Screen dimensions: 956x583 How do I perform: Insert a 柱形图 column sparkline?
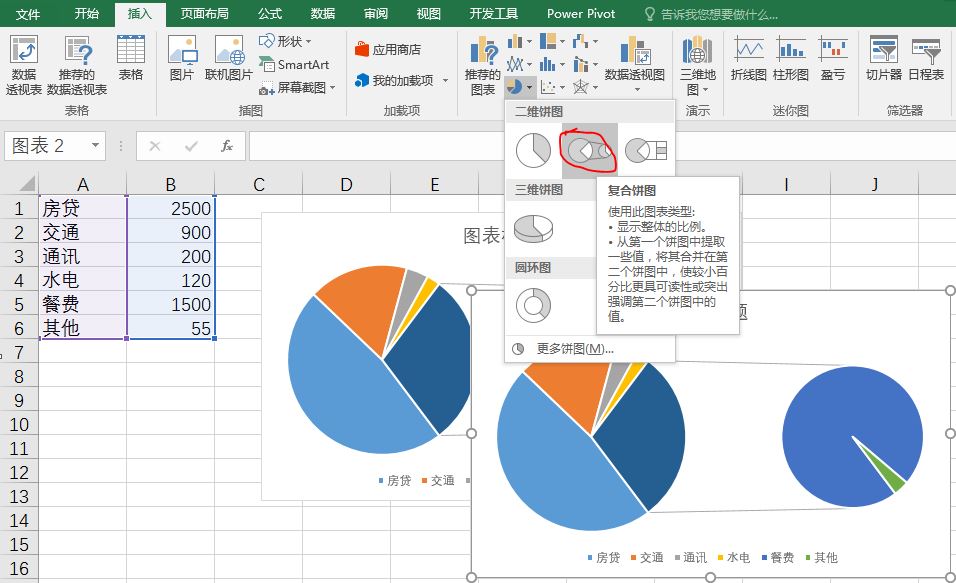pyautogui.click(x=791, y=58)
